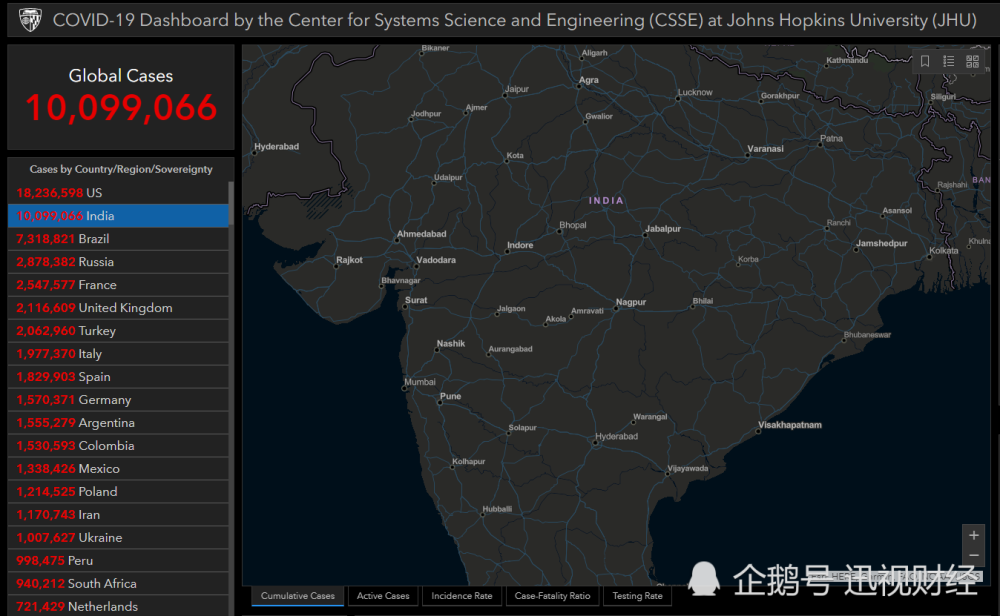Select the South Africa row

pos(118,583)
